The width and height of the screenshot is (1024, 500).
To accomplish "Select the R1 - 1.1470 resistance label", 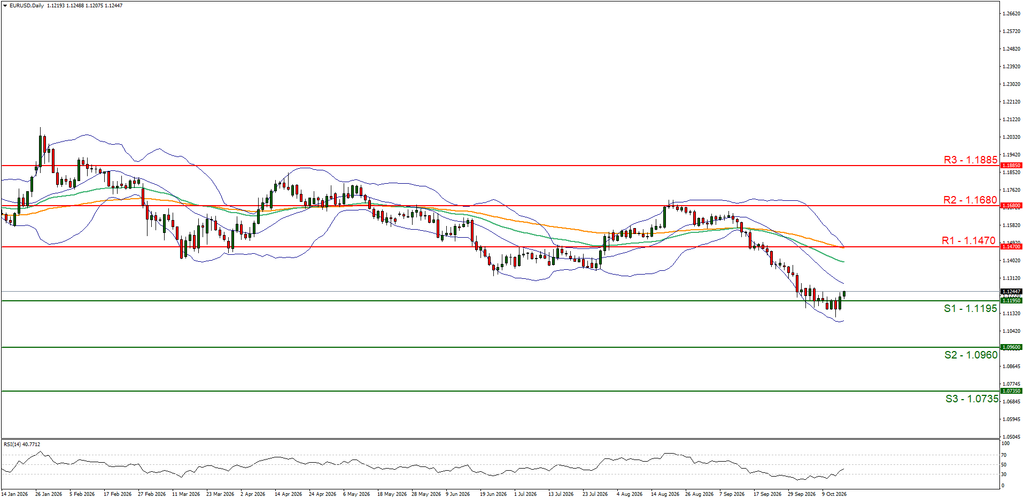I will (968, 240).
